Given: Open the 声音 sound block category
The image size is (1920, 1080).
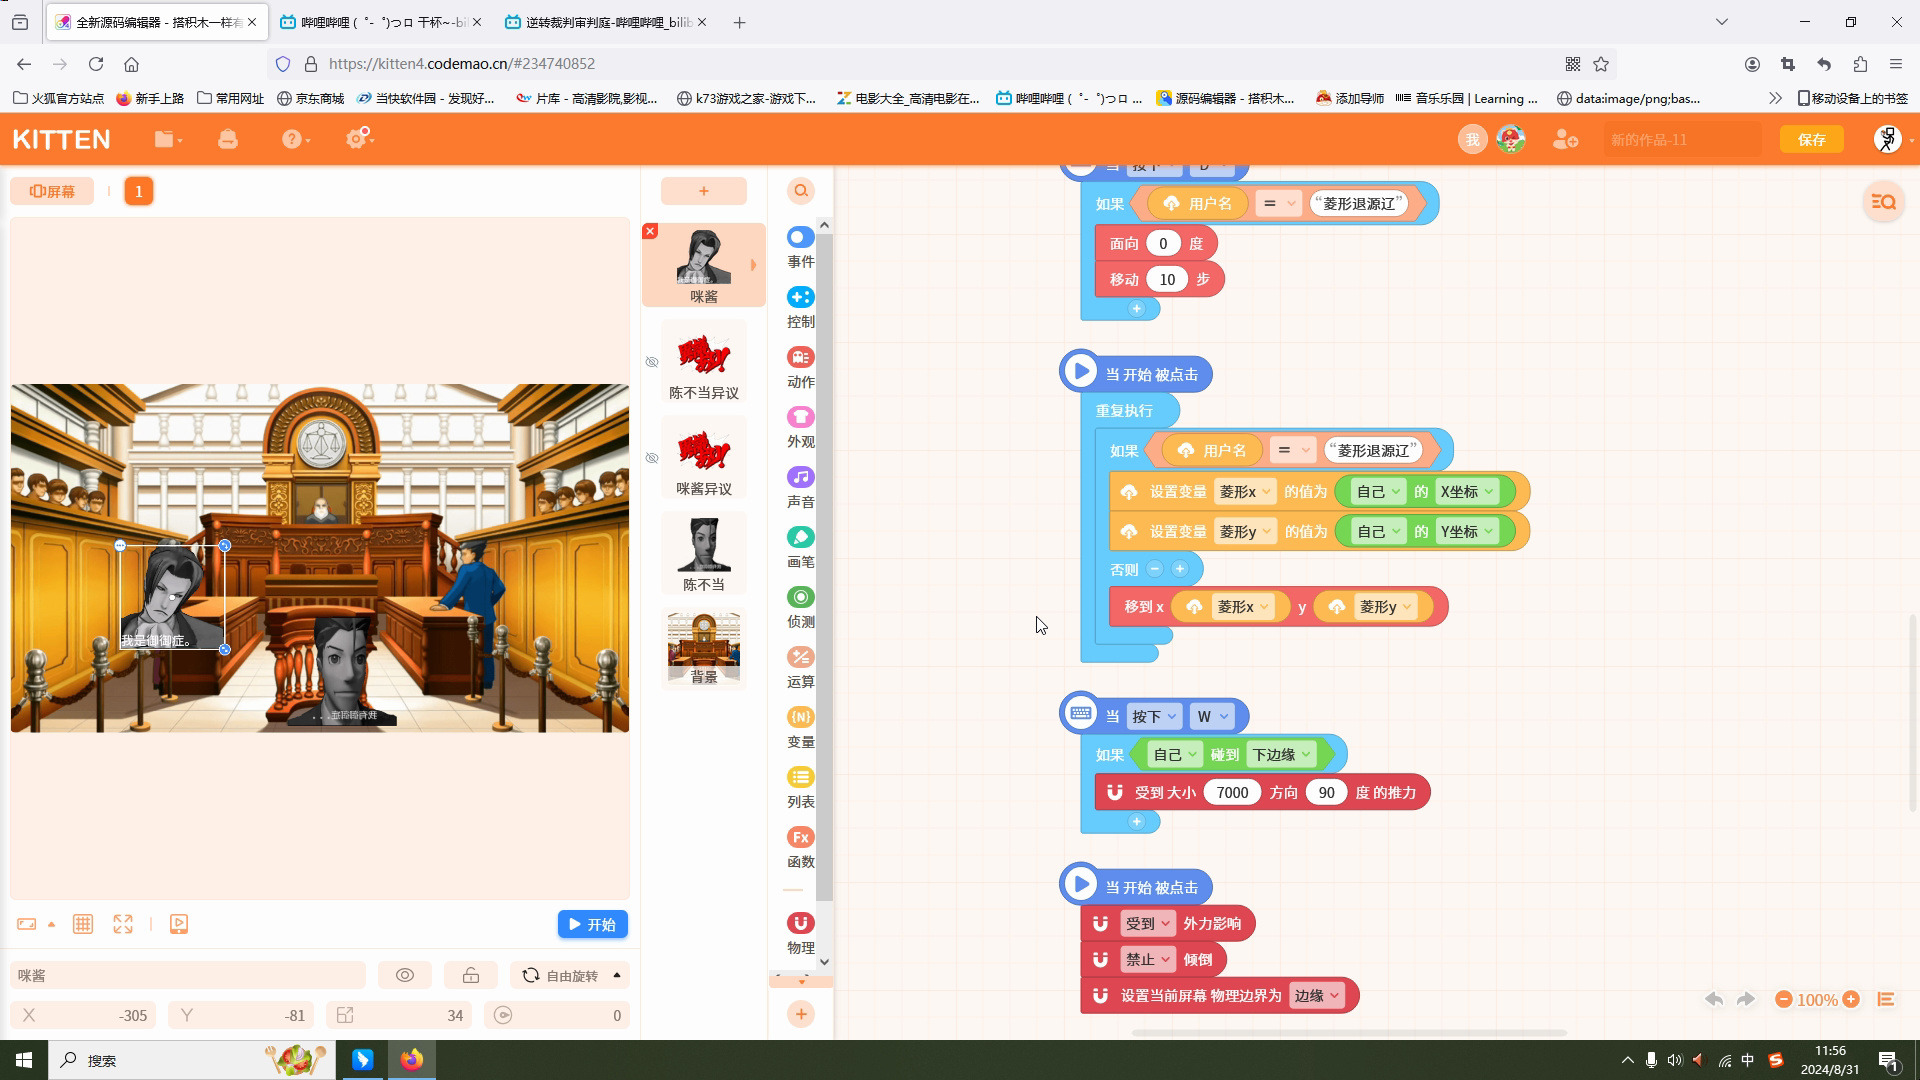Looking at the screenshot, I should (800, 487).
